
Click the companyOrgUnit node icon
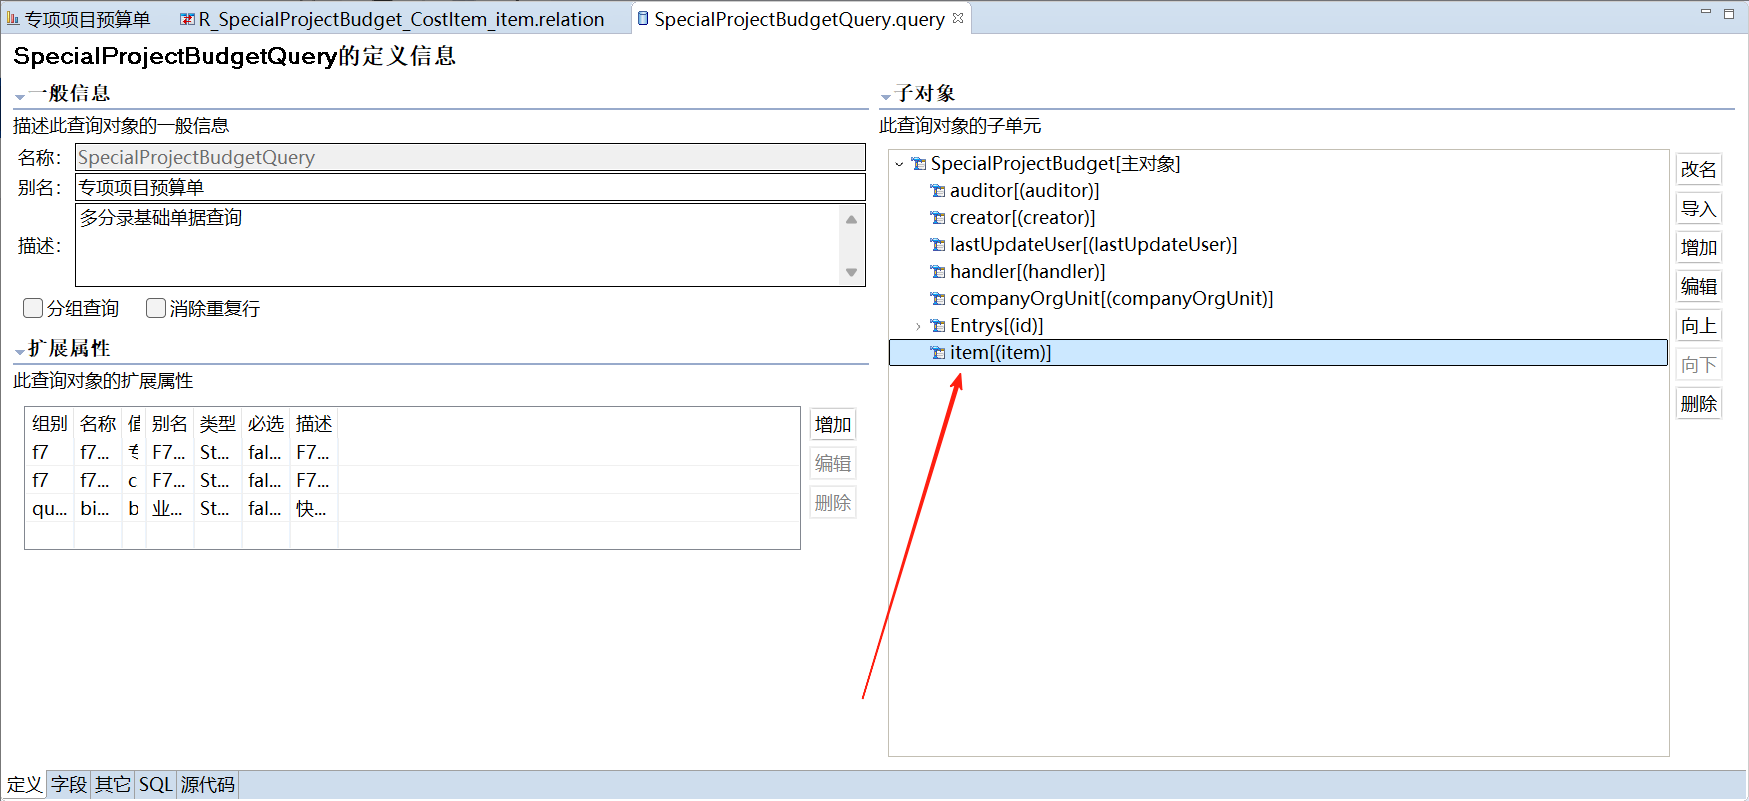tap(937, 299)
